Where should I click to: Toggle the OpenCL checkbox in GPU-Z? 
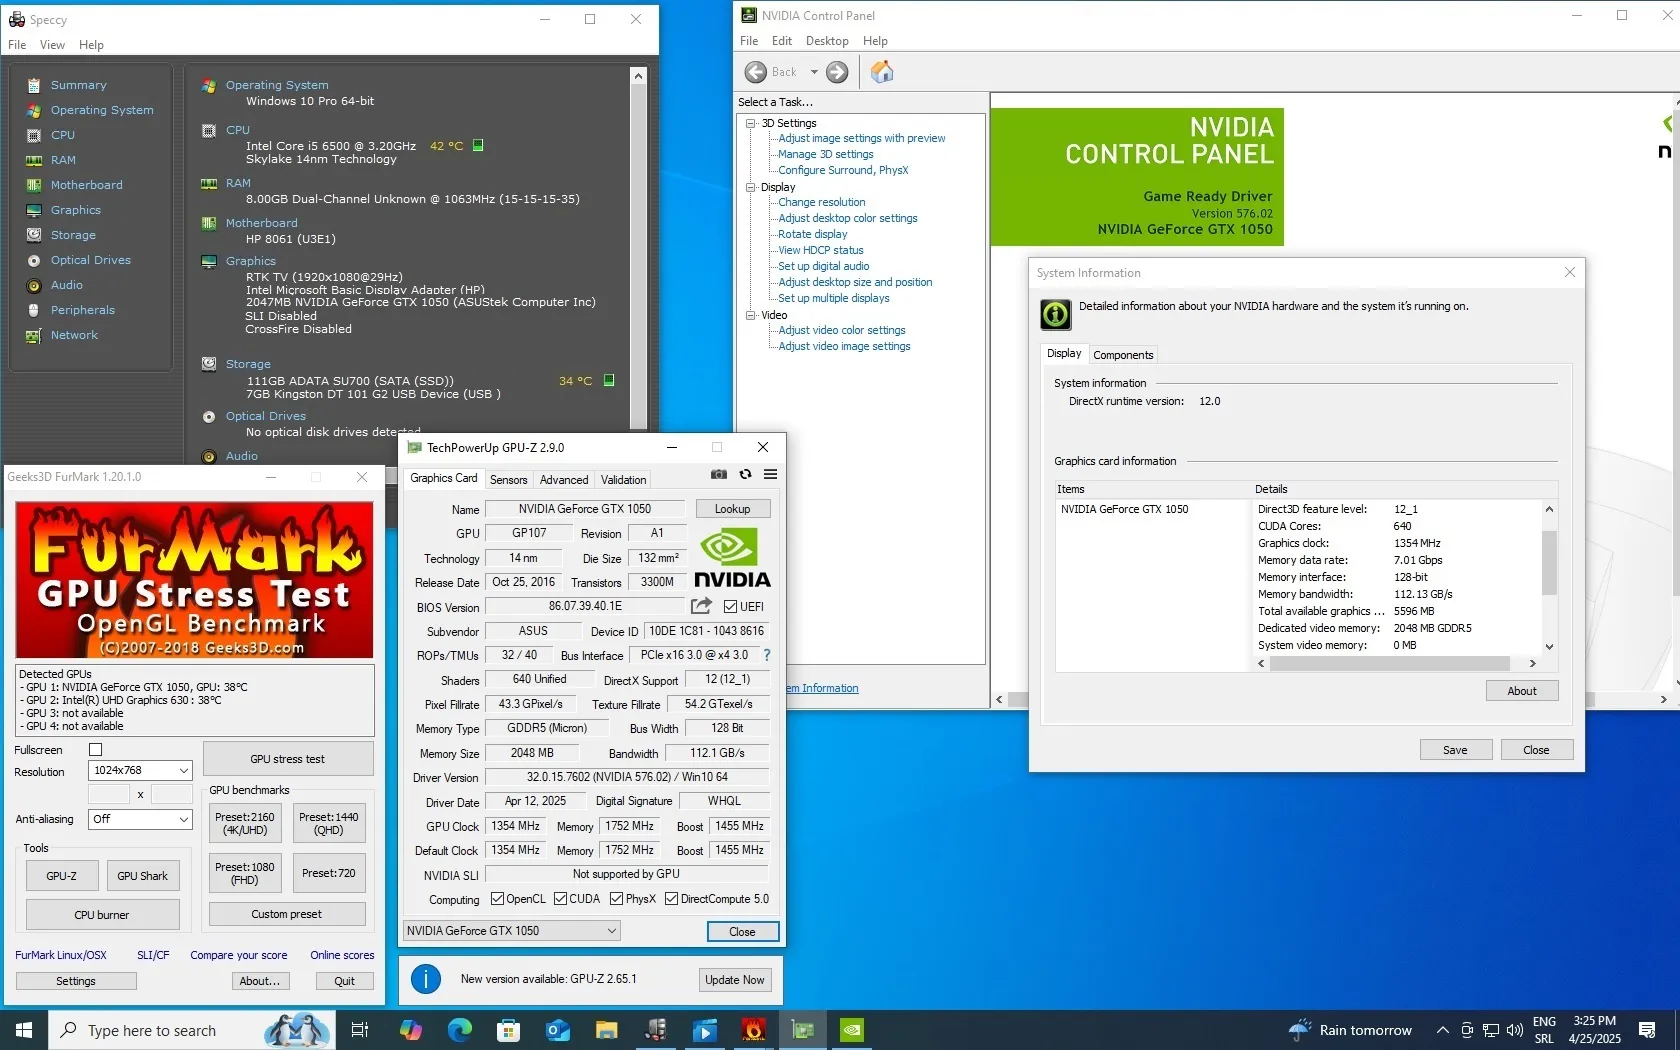click(x=497, y=899)
